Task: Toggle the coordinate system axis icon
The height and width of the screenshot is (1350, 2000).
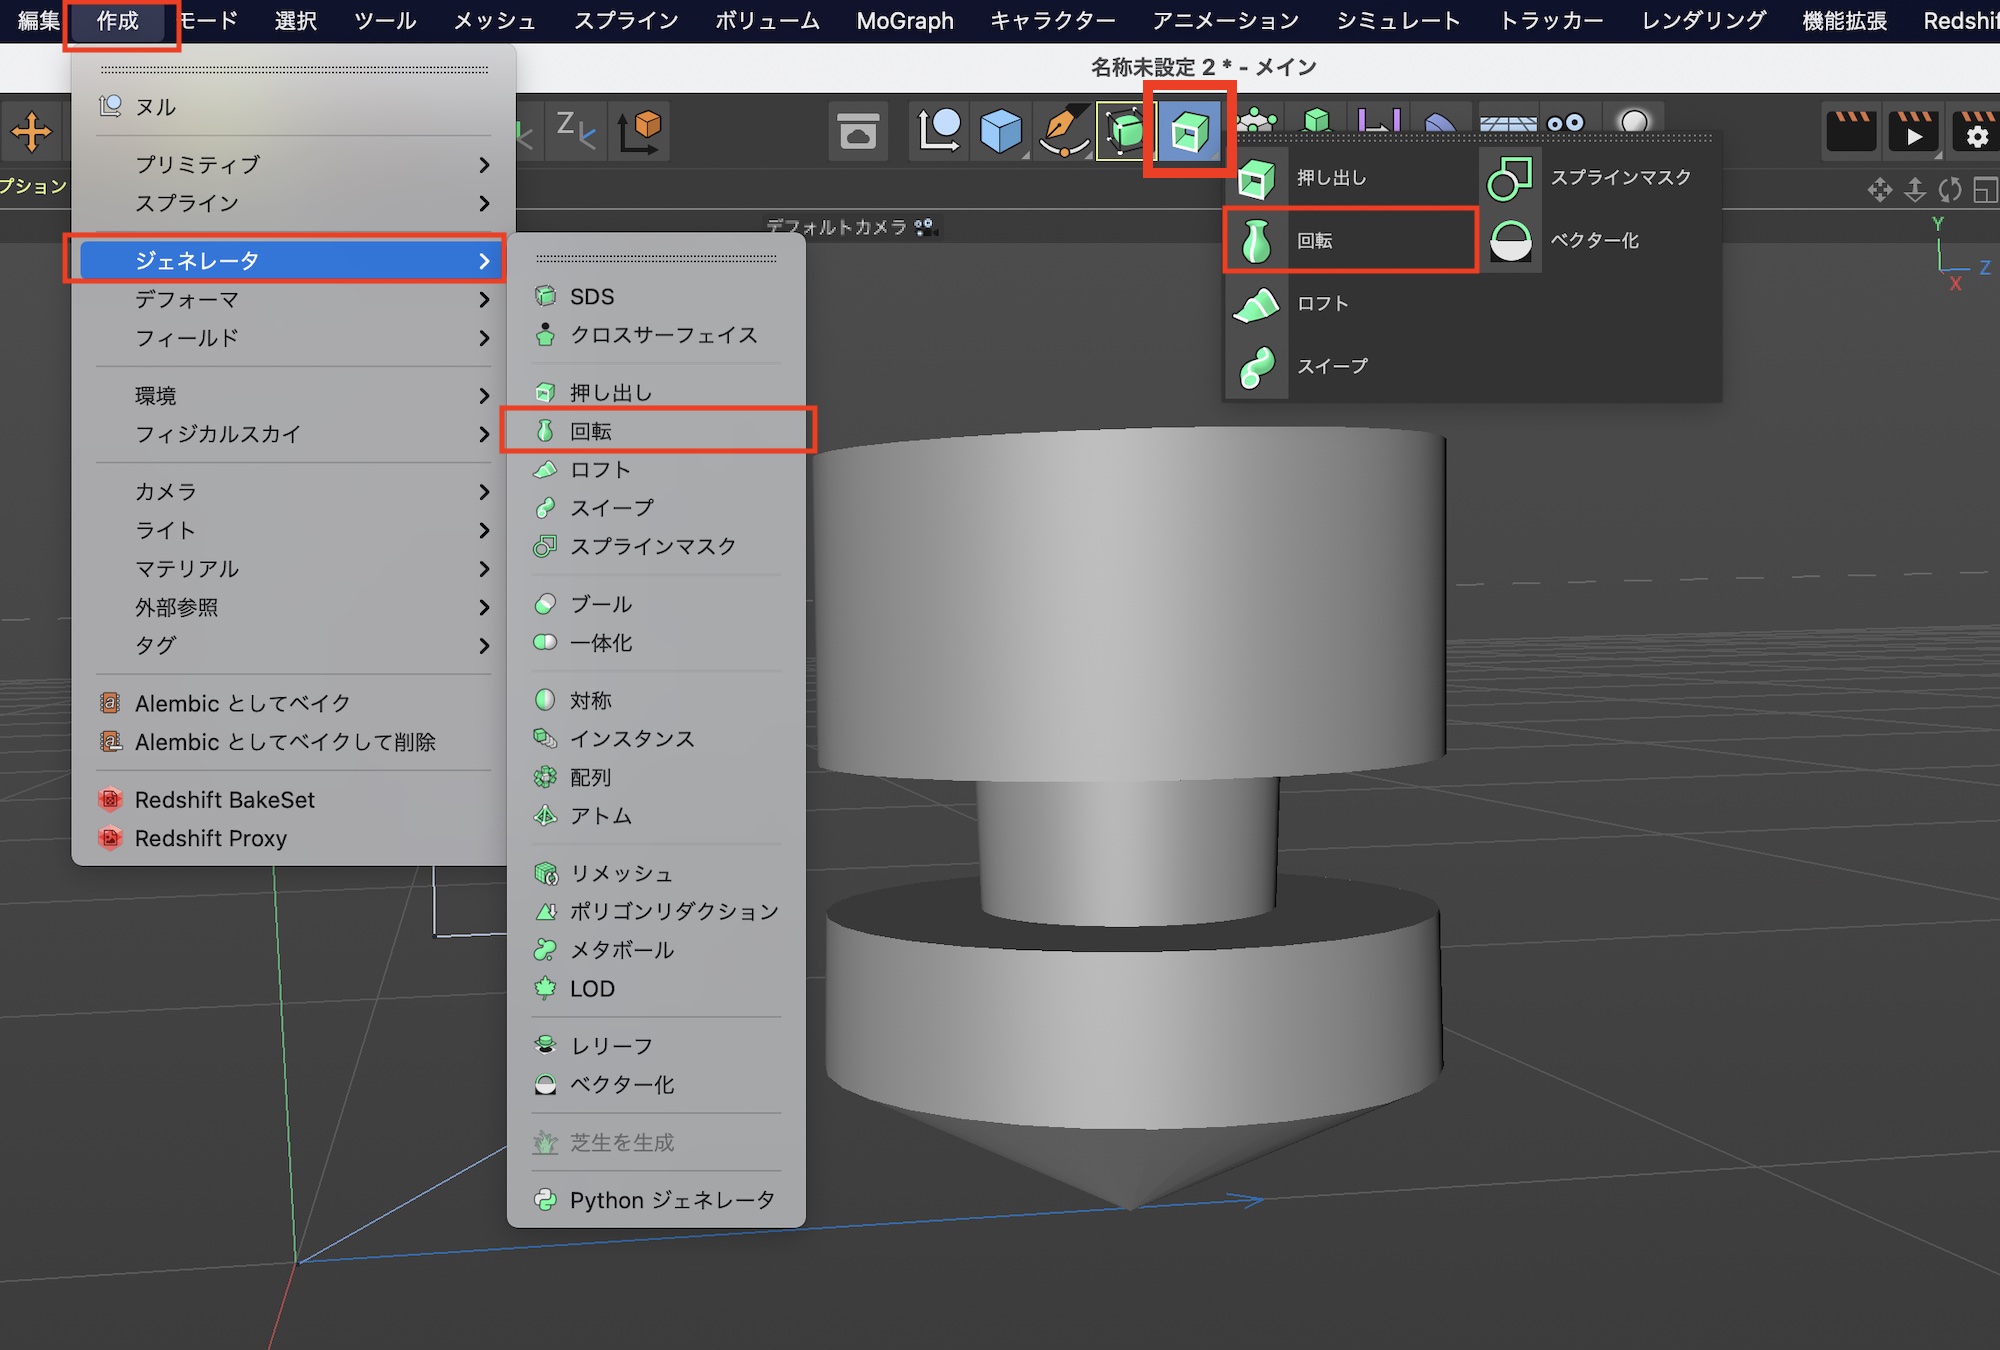Action: 640,131
